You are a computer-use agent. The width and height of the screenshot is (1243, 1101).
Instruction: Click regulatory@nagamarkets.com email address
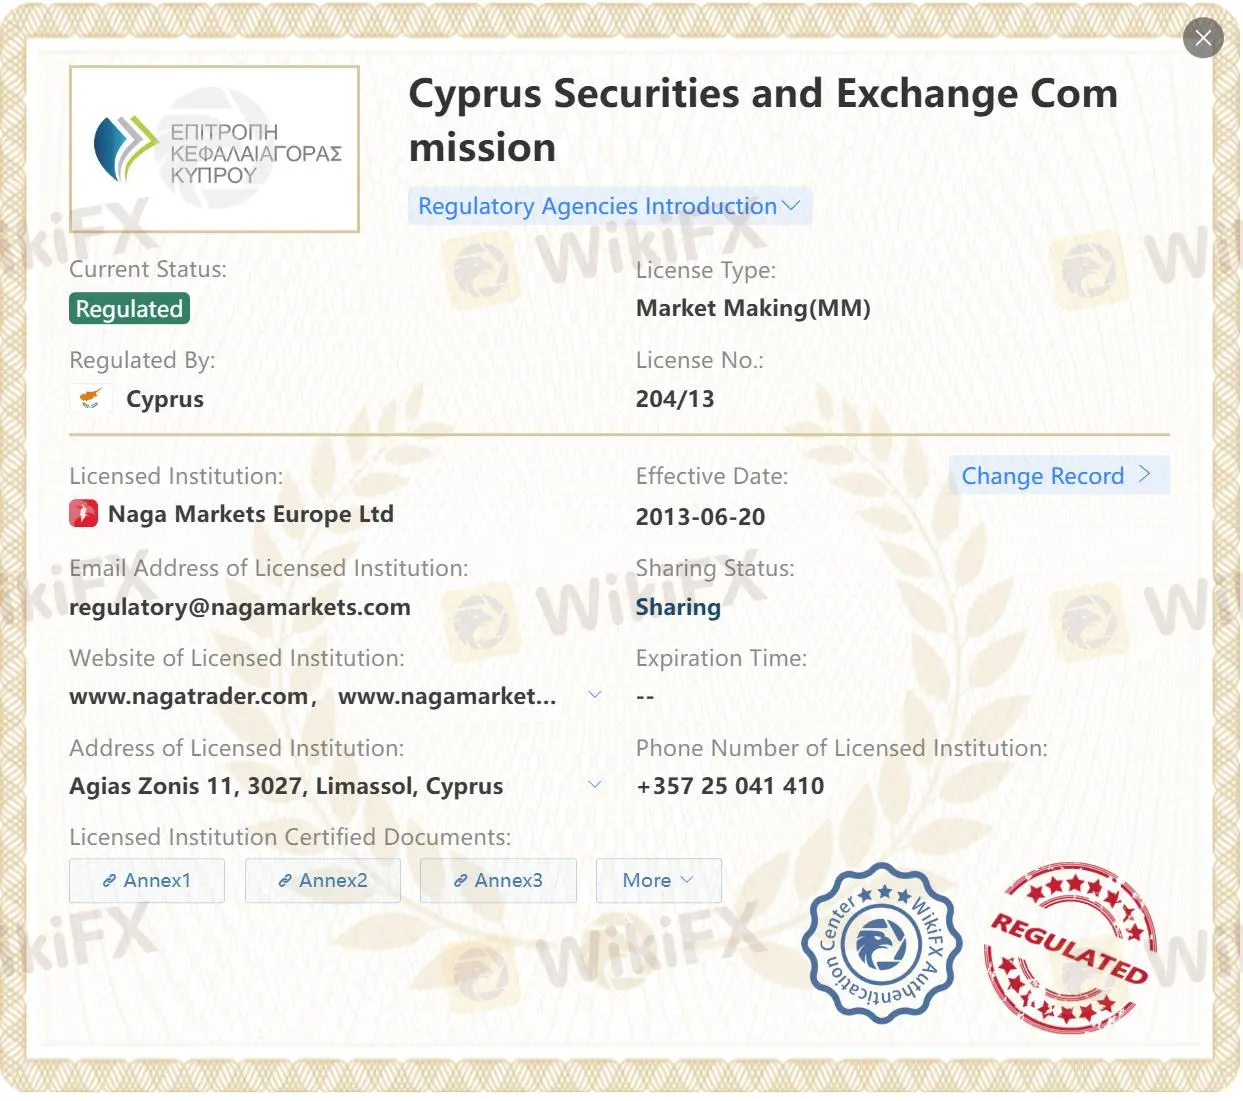point(240,607)
